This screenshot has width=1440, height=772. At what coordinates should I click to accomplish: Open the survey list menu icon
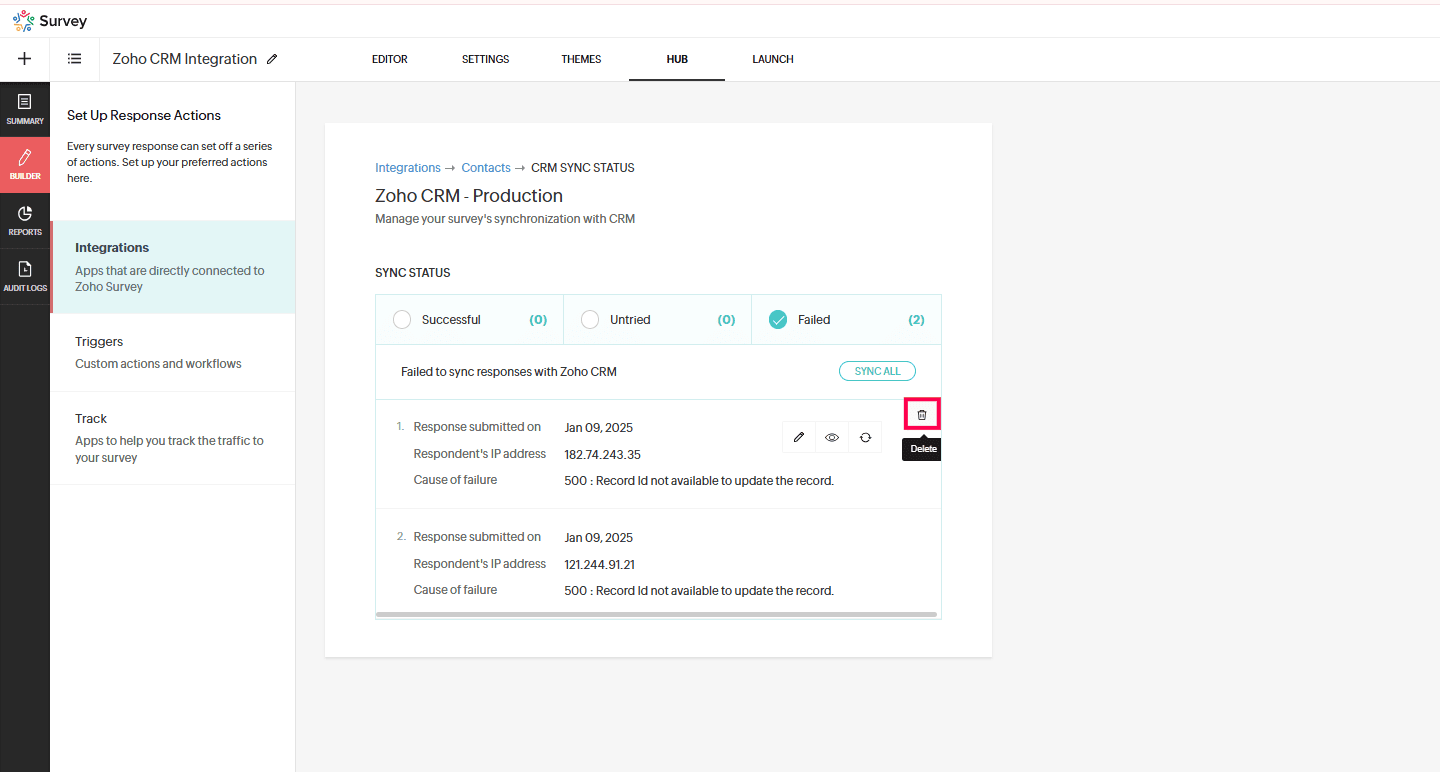click(74, 59)
